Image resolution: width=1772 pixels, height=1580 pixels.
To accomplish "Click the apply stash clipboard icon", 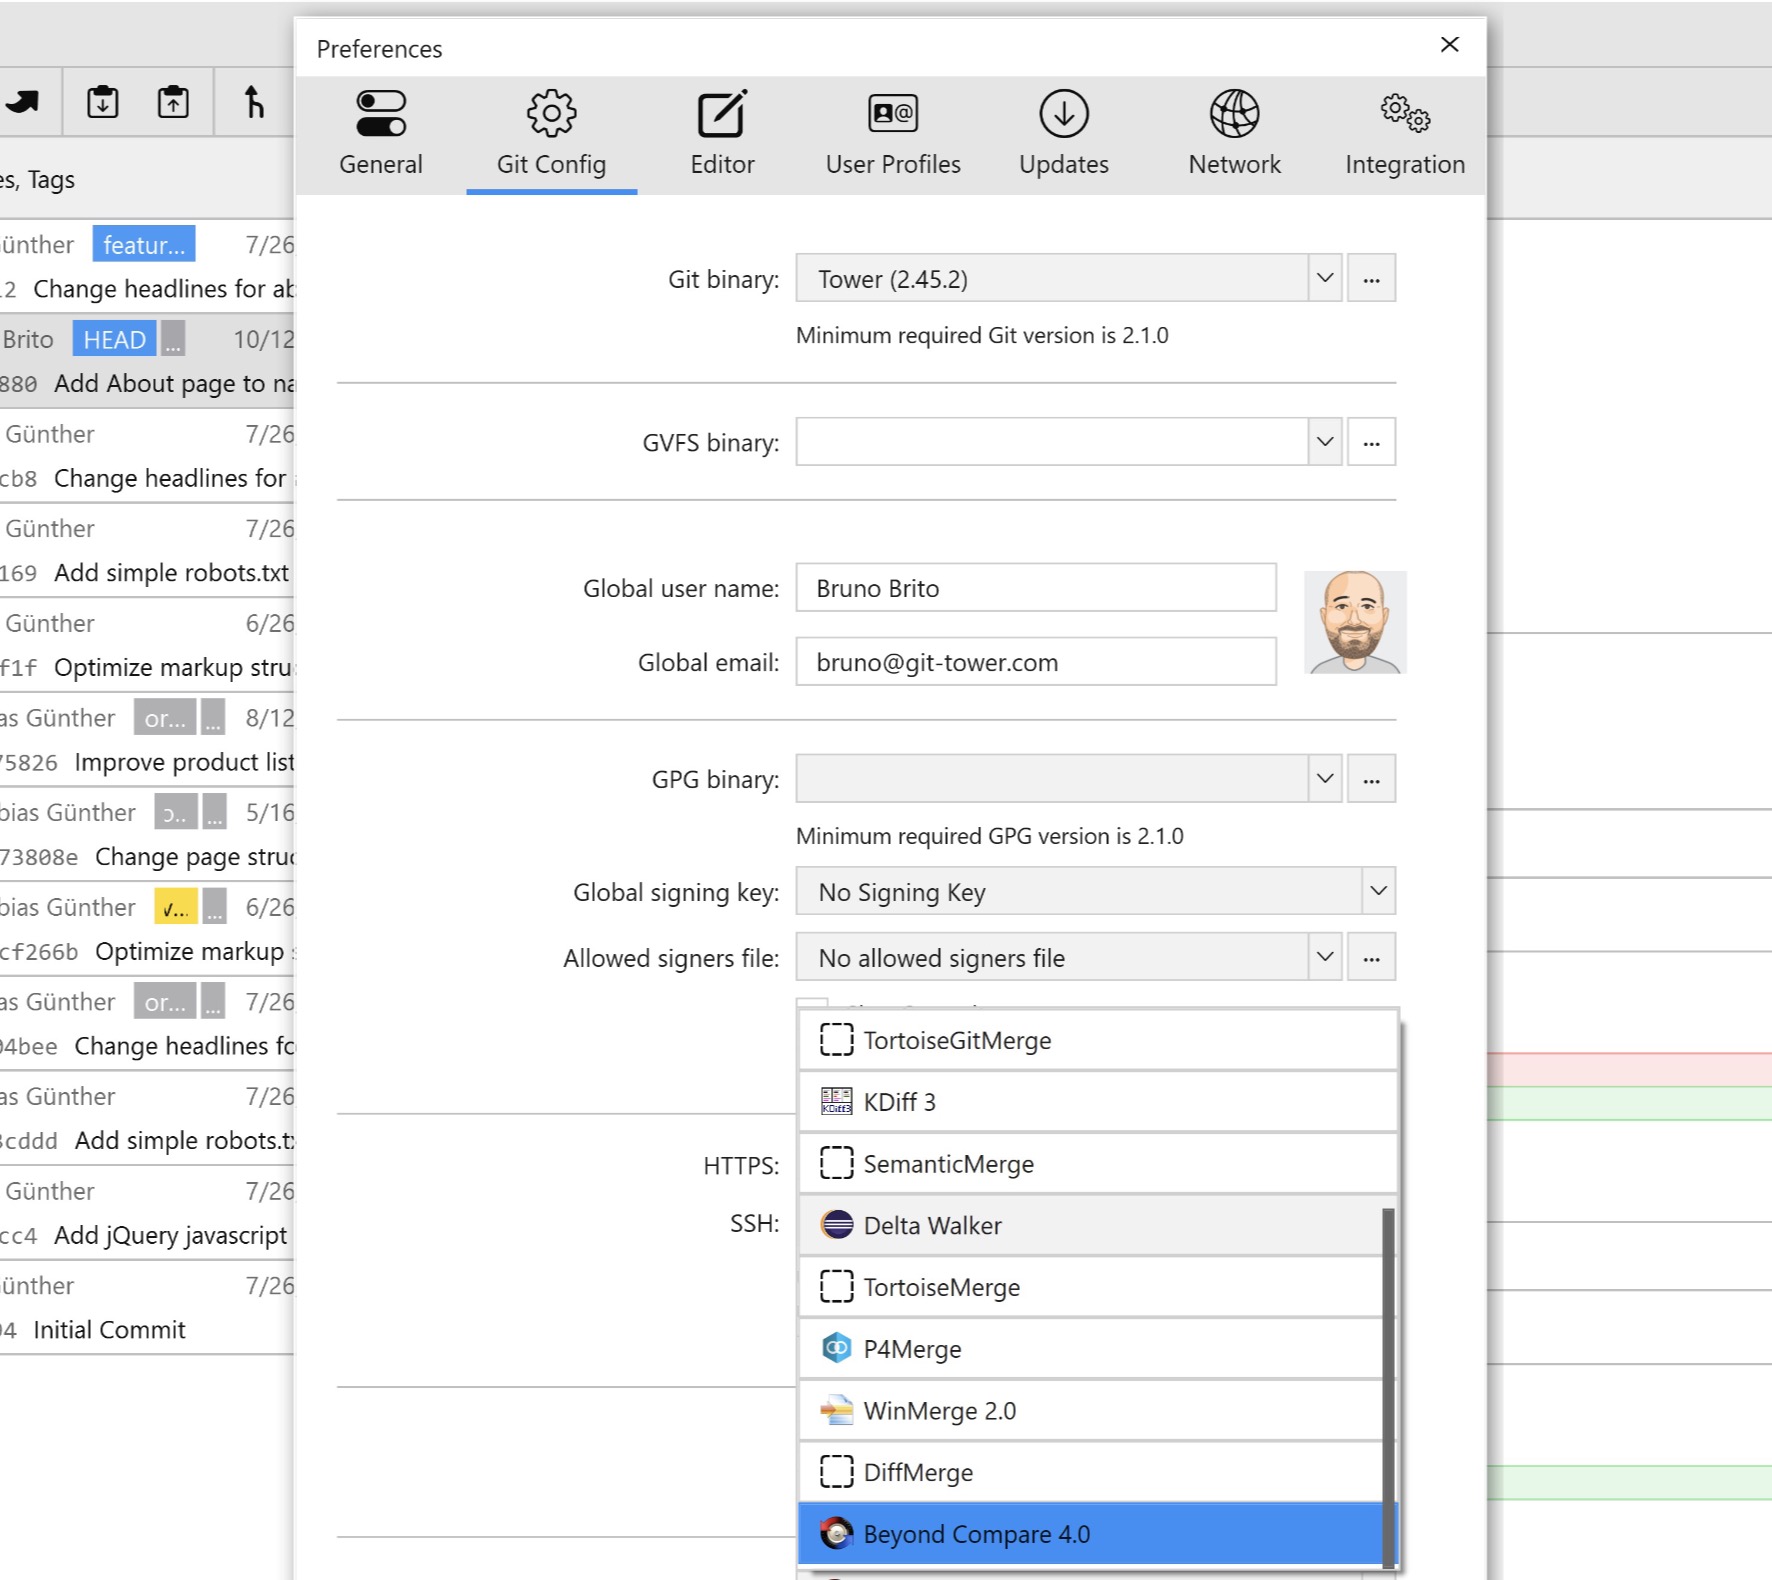I will tap(173, 101).
